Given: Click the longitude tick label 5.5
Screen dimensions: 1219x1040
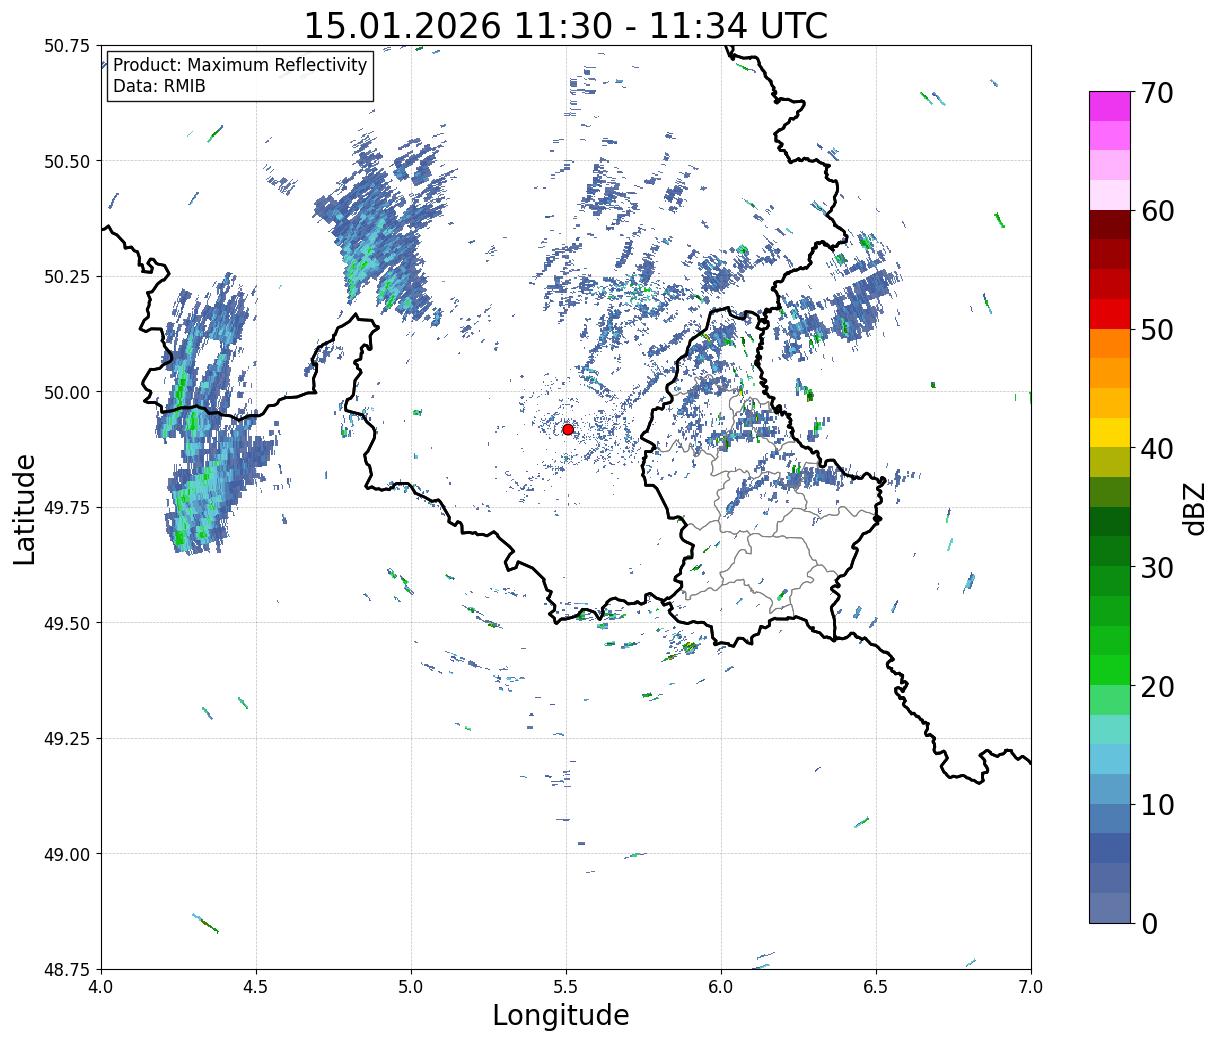Looking at the screenshot, I should click(x=566, y=987).
